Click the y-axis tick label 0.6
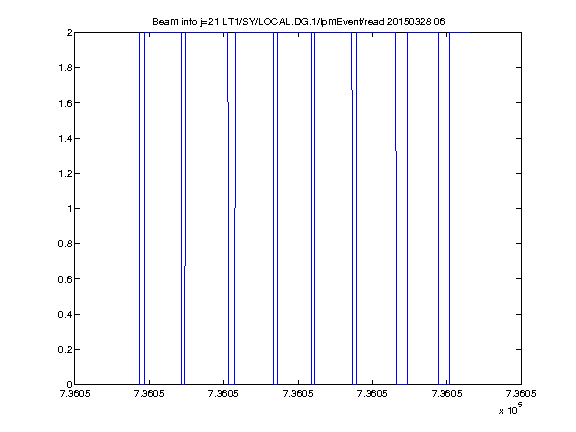 pos(65,279)
